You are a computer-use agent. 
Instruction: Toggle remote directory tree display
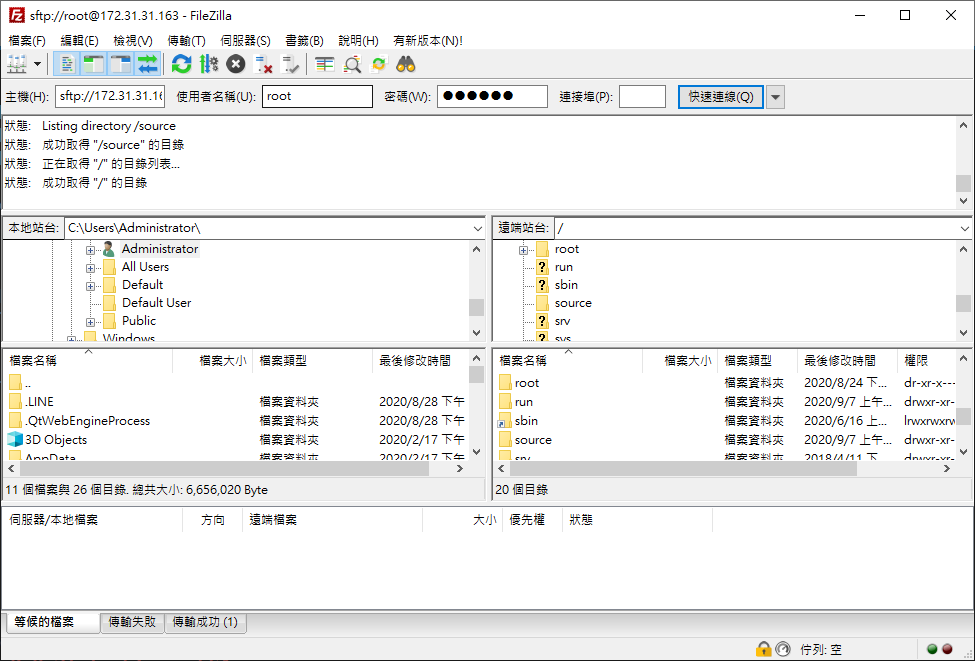pos(121,64)
